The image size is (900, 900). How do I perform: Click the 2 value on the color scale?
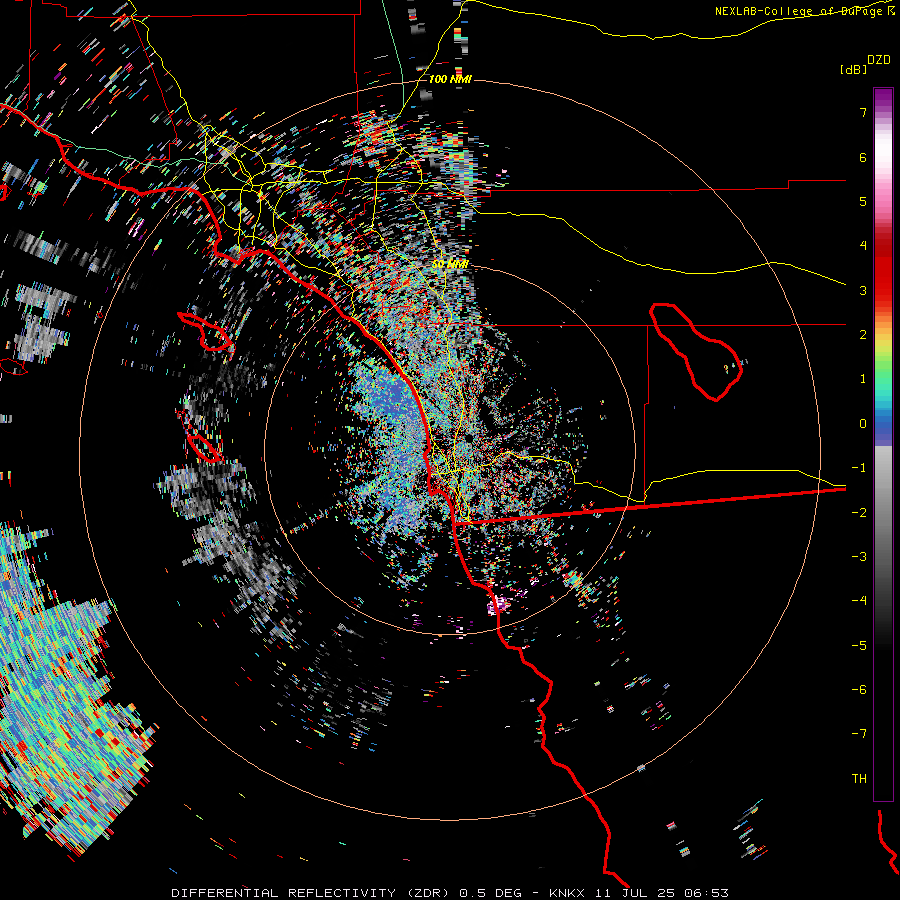pos(863,335)
